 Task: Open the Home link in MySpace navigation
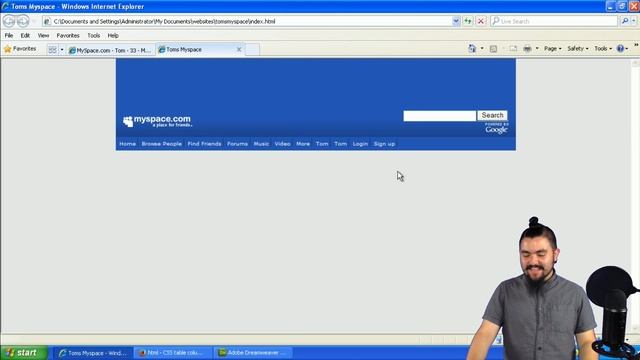(x=127, y=144)
